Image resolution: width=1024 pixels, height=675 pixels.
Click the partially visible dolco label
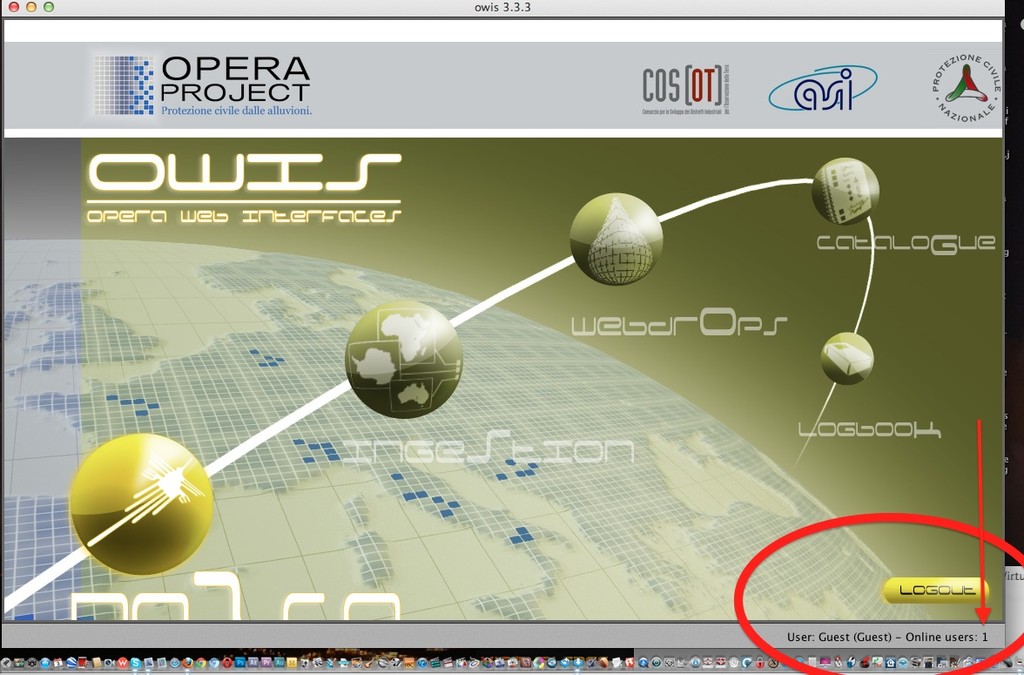tap(235, 603)
